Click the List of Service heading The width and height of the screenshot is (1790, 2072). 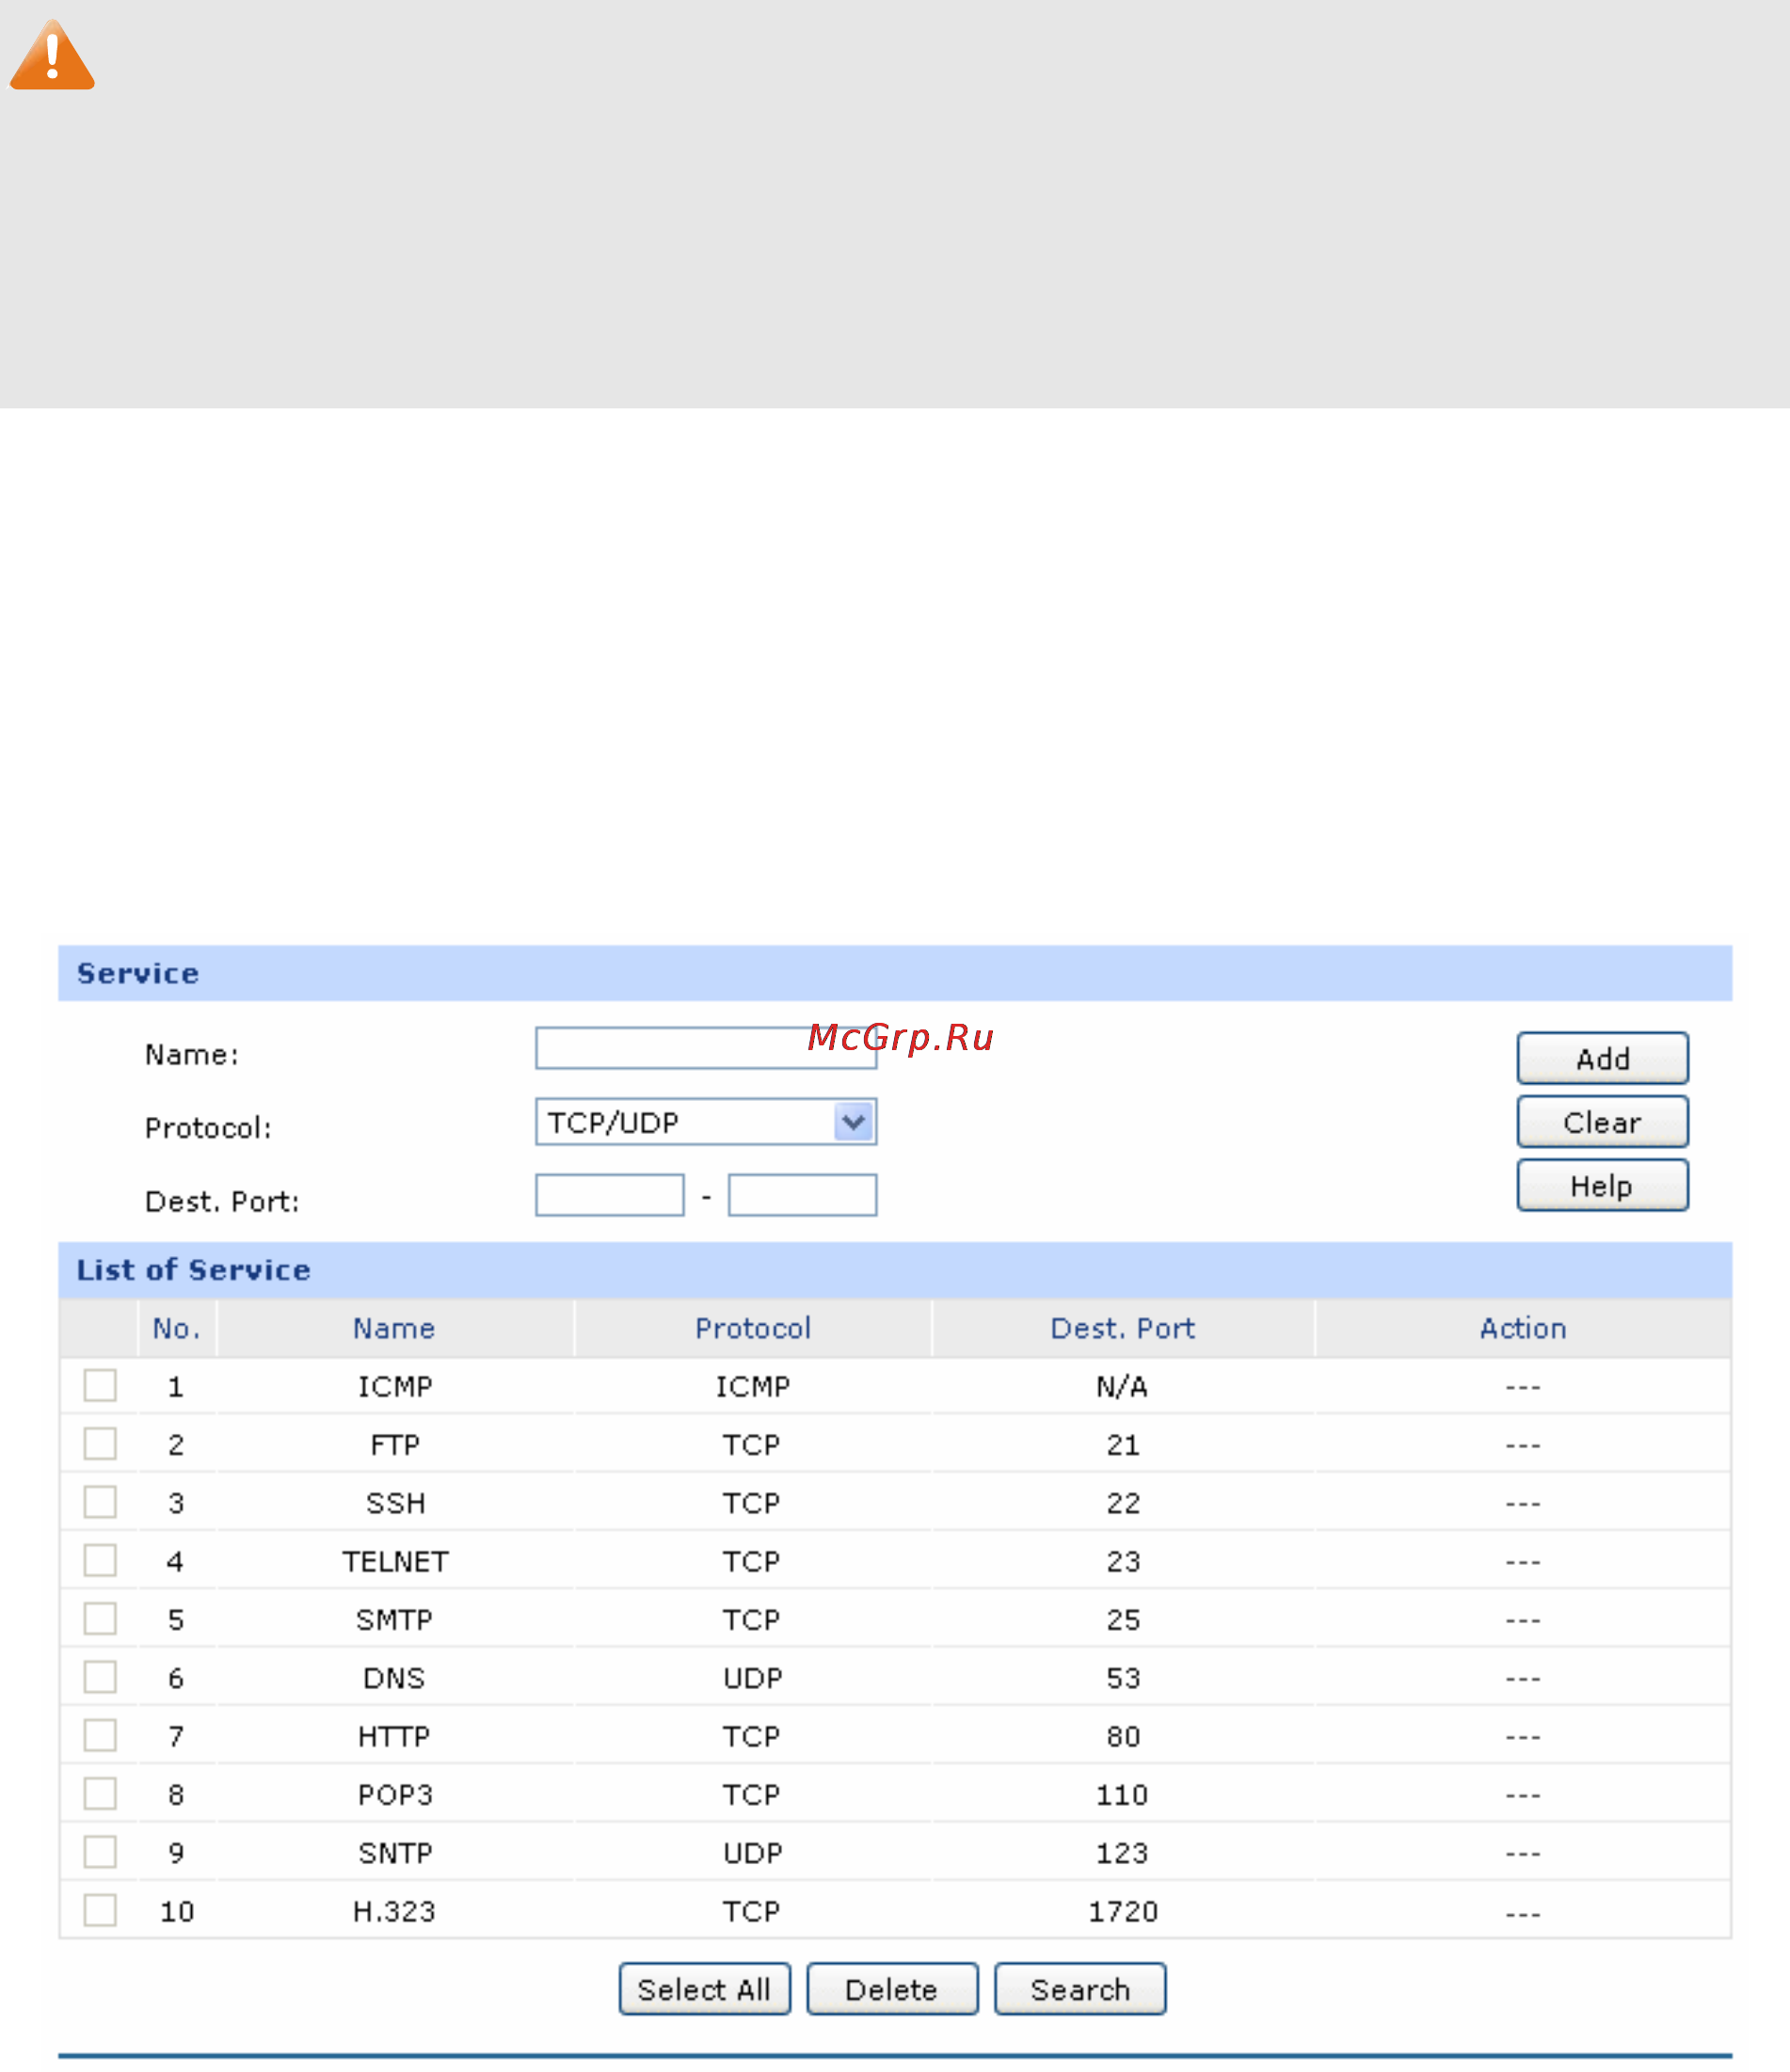(193, 1270)
